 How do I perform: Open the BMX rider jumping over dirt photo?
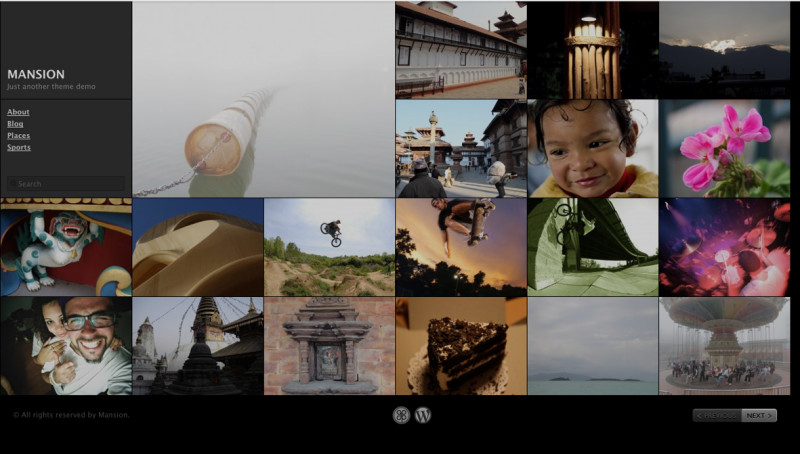pos(329,247)
